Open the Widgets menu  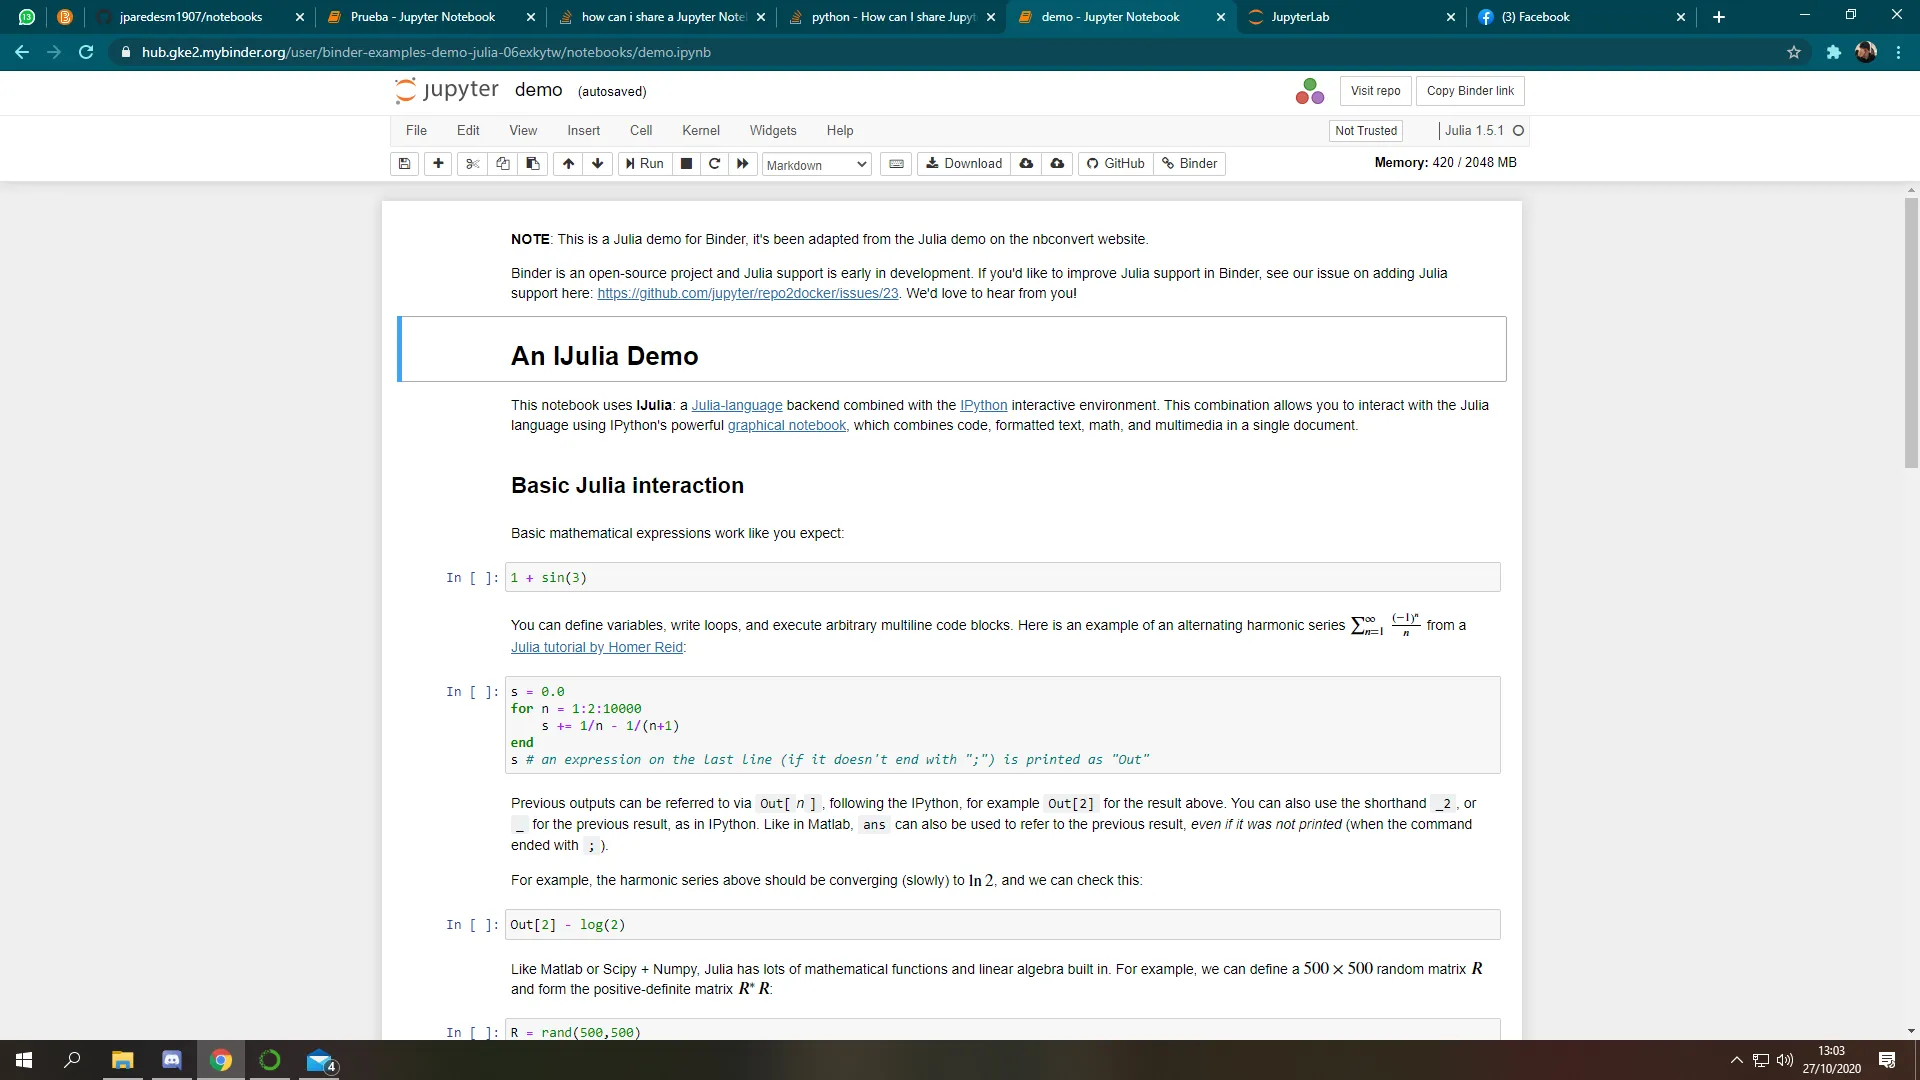[x=772, y=131]
